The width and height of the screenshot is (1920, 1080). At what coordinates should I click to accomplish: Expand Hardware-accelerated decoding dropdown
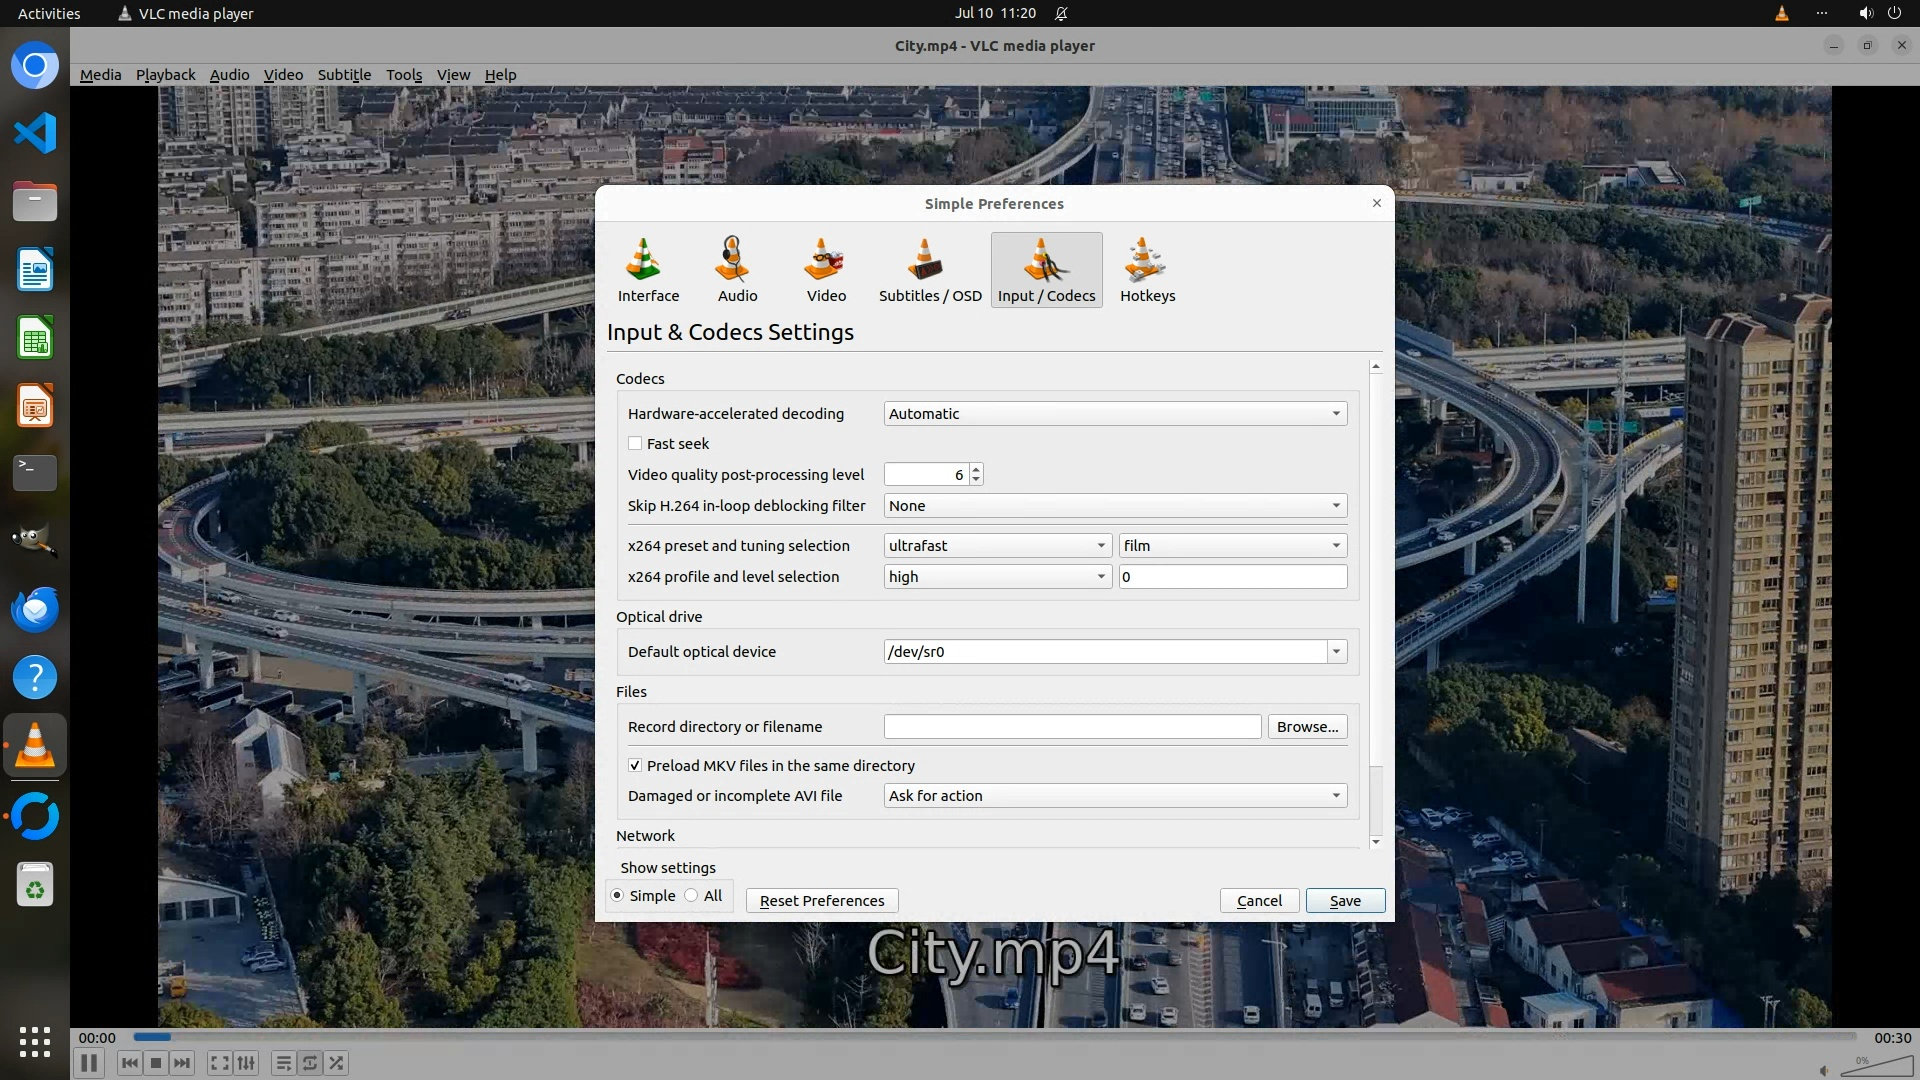(x=1114, y=414)
